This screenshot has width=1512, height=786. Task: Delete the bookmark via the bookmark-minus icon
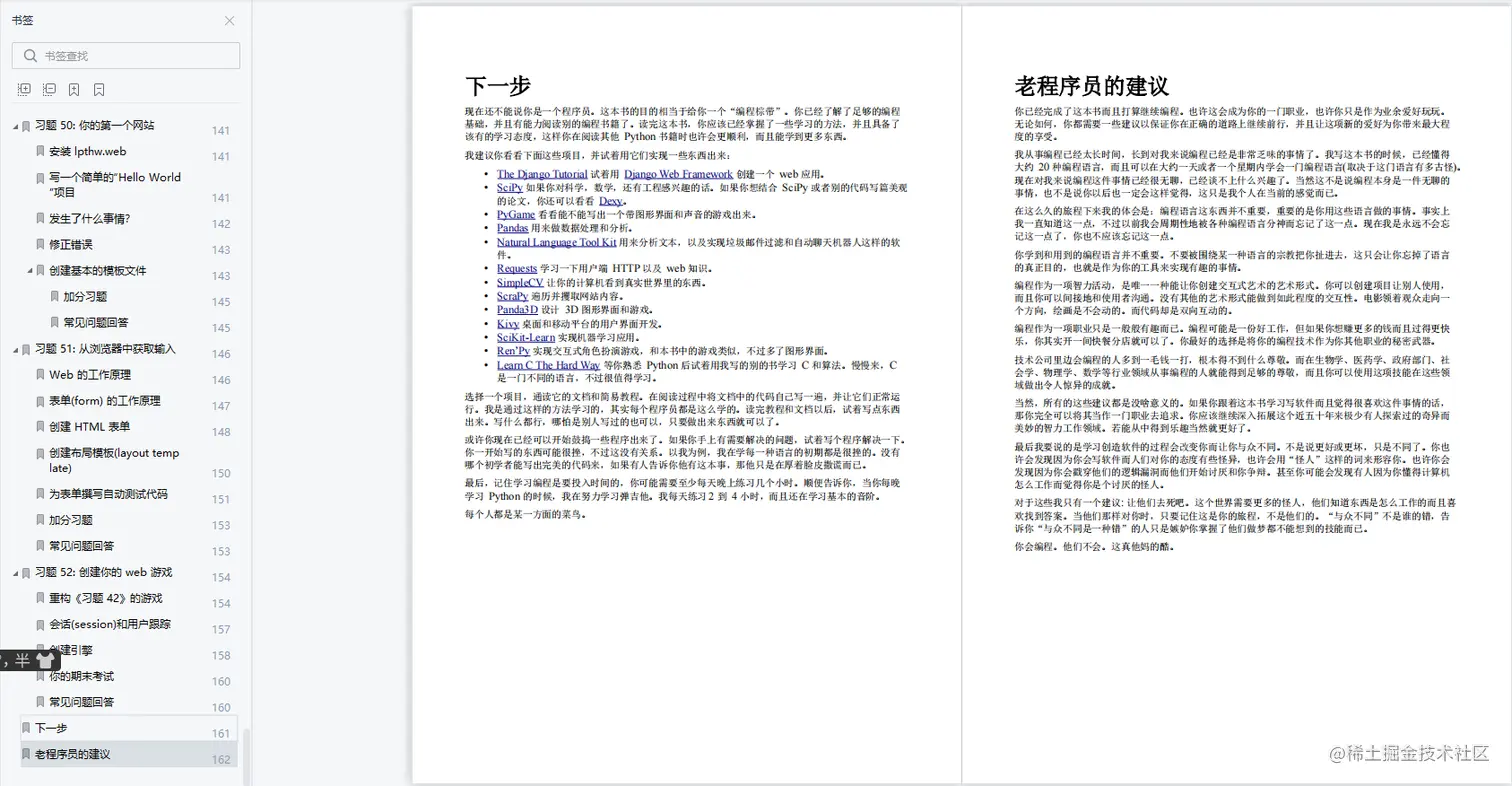[99, 89]
